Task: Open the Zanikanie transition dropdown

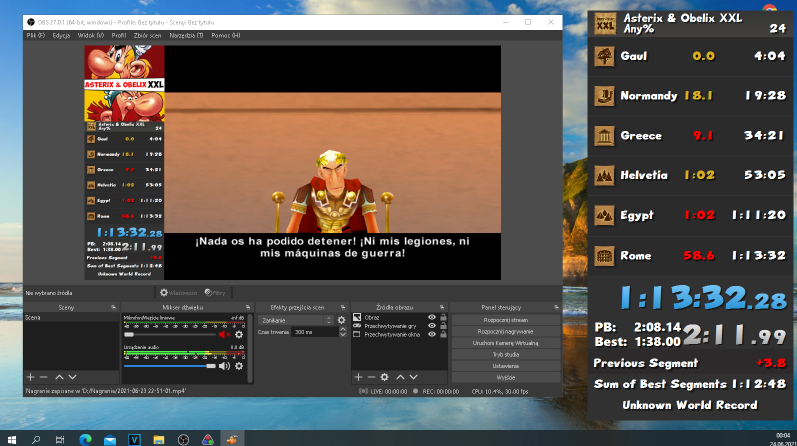Action: point(296,320)
